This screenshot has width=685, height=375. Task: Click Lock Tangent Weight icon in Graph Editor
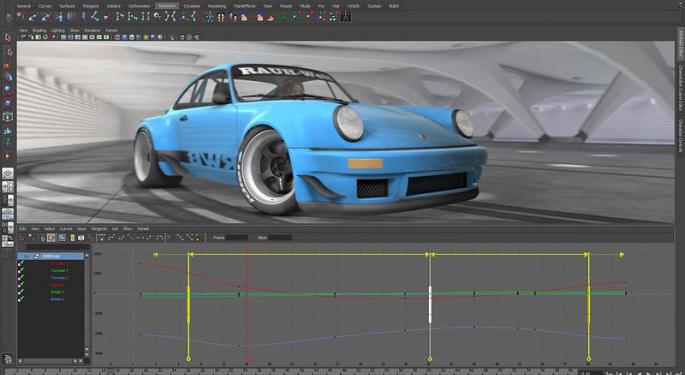coord(197,238)
